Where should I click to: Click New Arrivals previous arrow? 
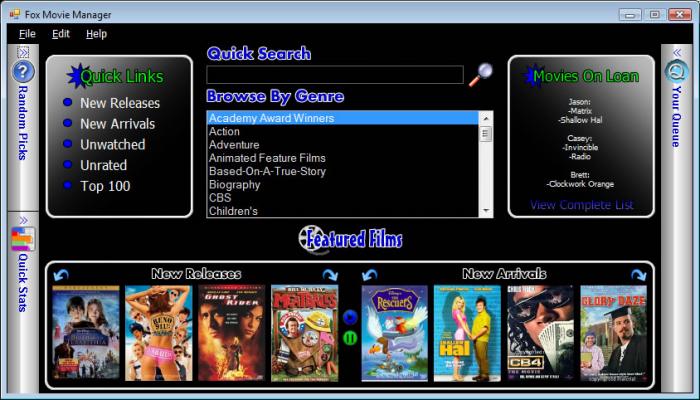370,275
